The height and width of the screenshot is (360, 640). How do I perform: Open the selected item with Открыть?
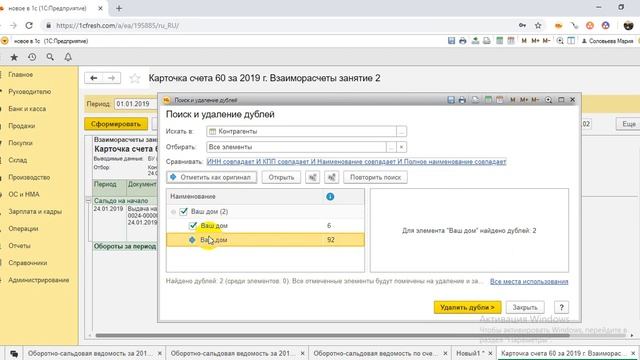tap(281, 177)
